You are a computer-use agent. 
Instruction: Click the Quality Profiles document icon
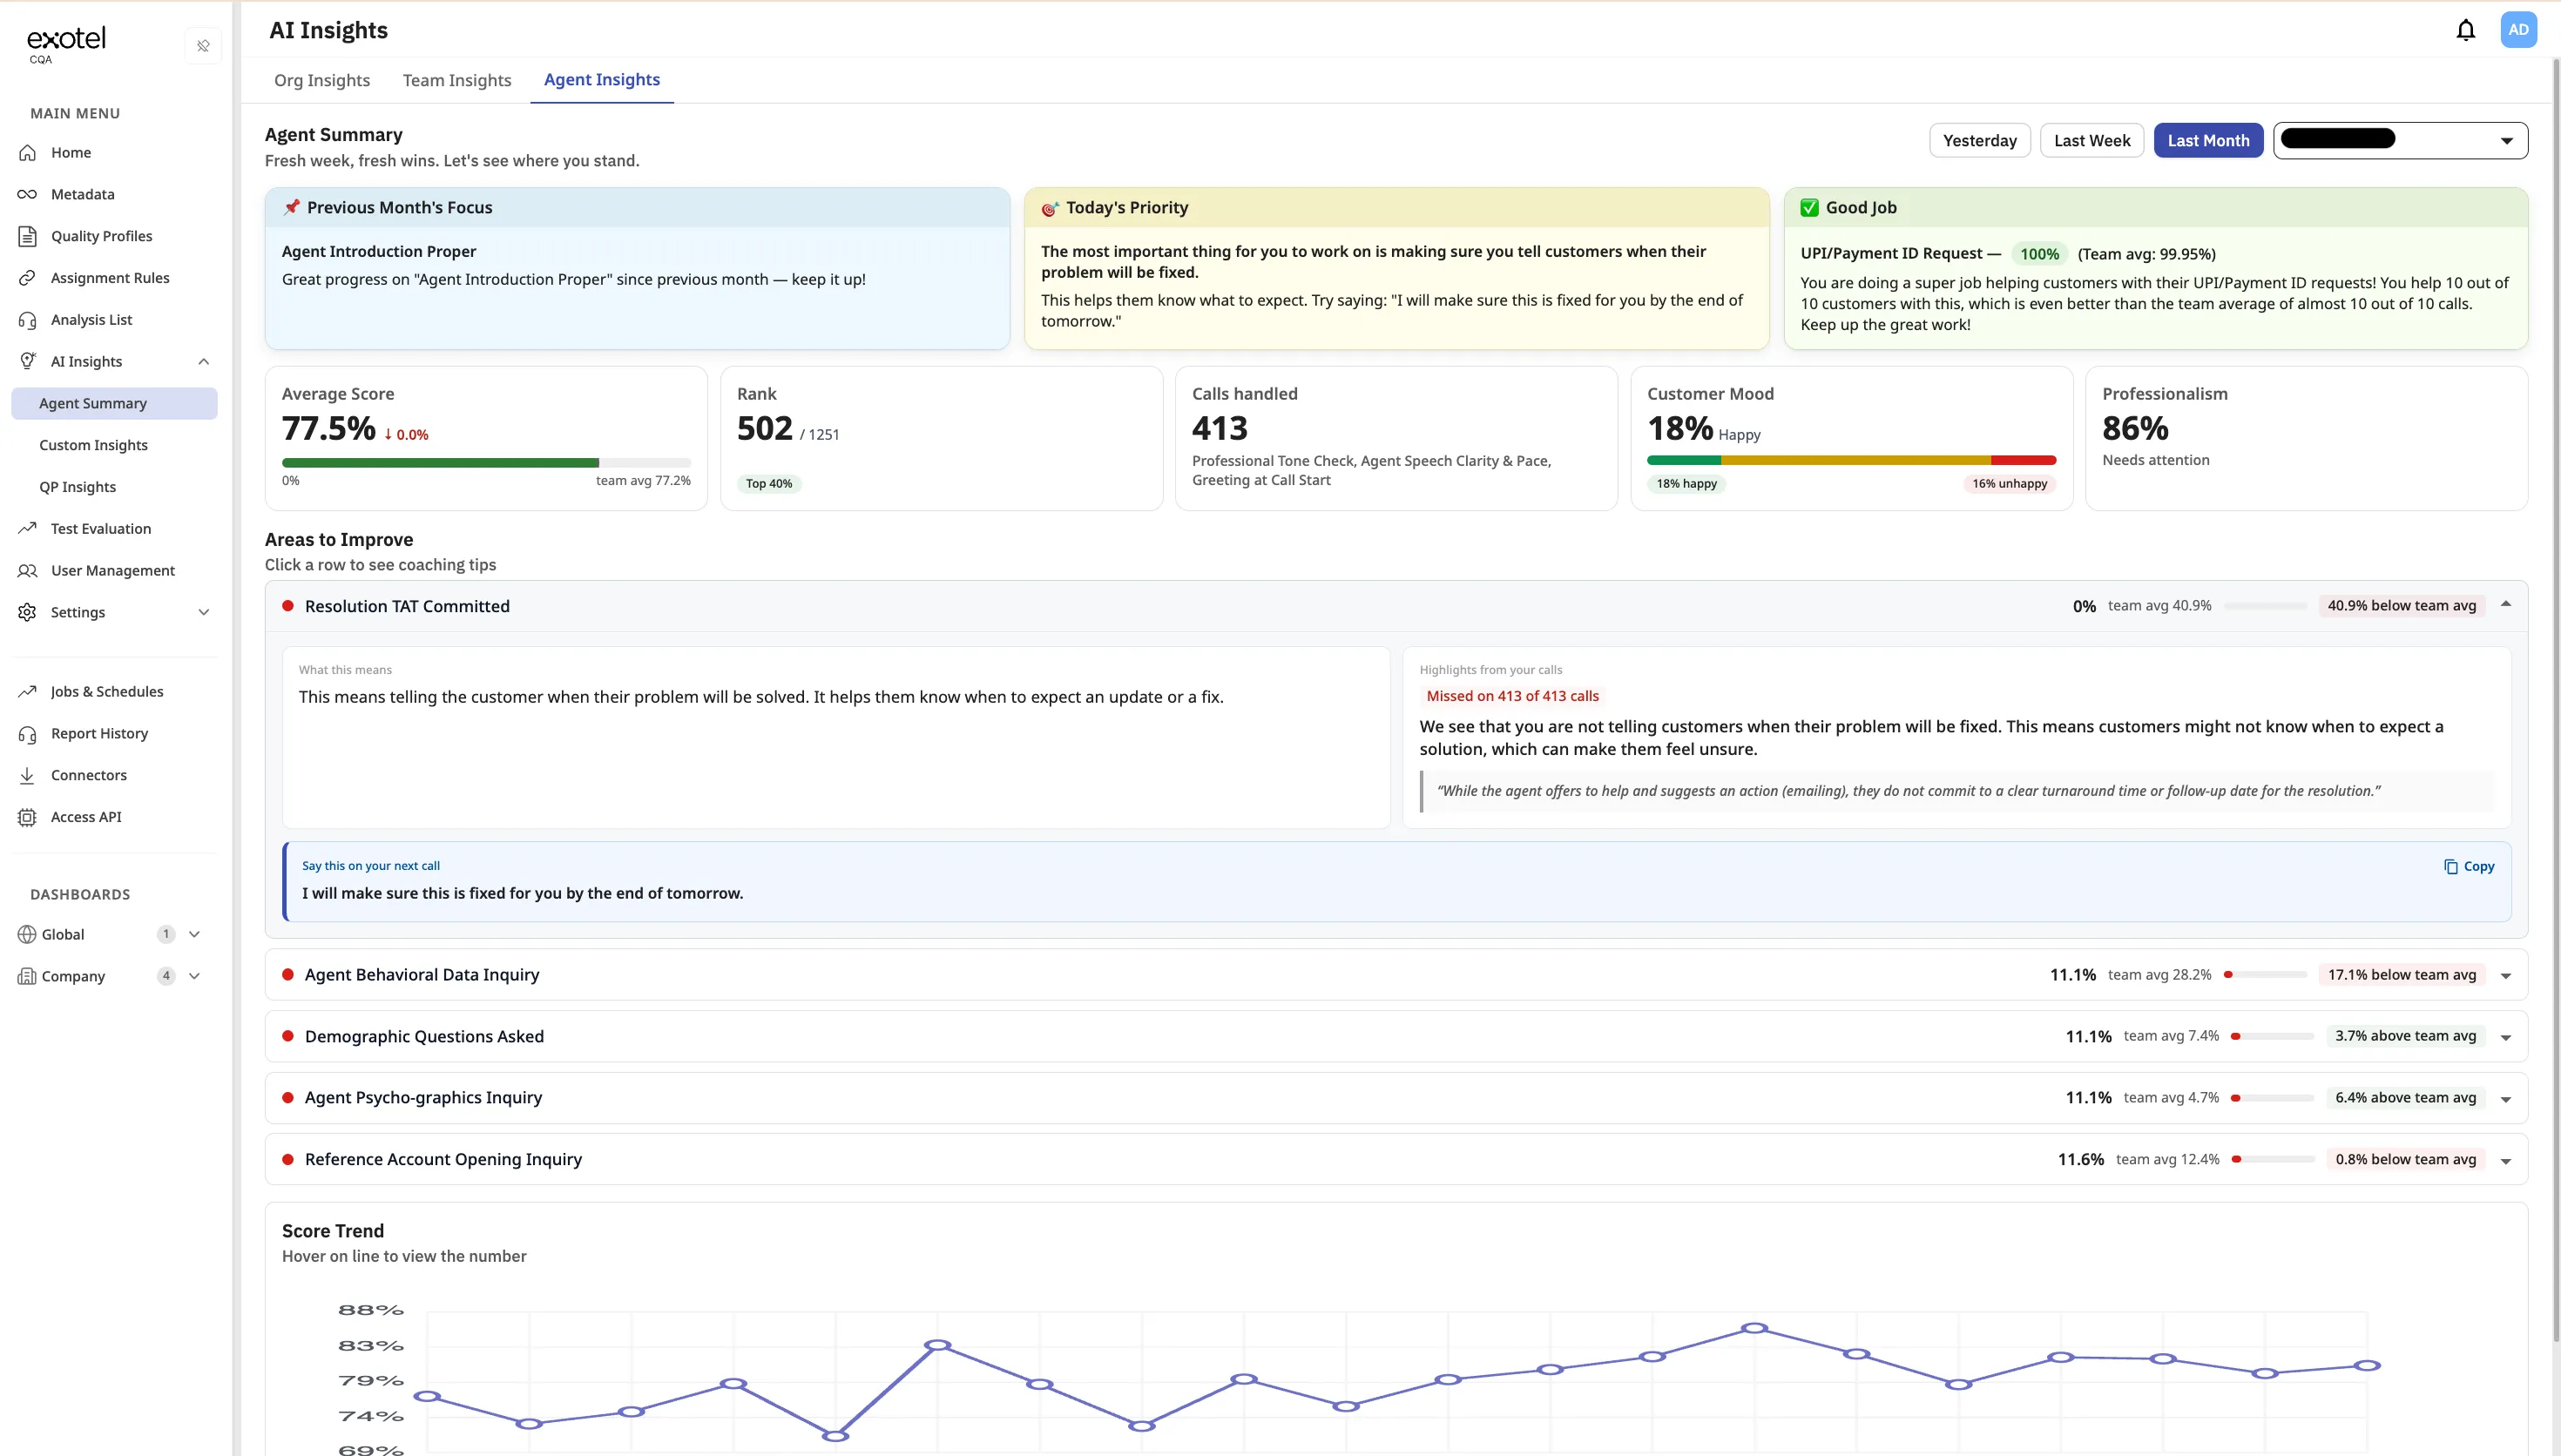27,236
